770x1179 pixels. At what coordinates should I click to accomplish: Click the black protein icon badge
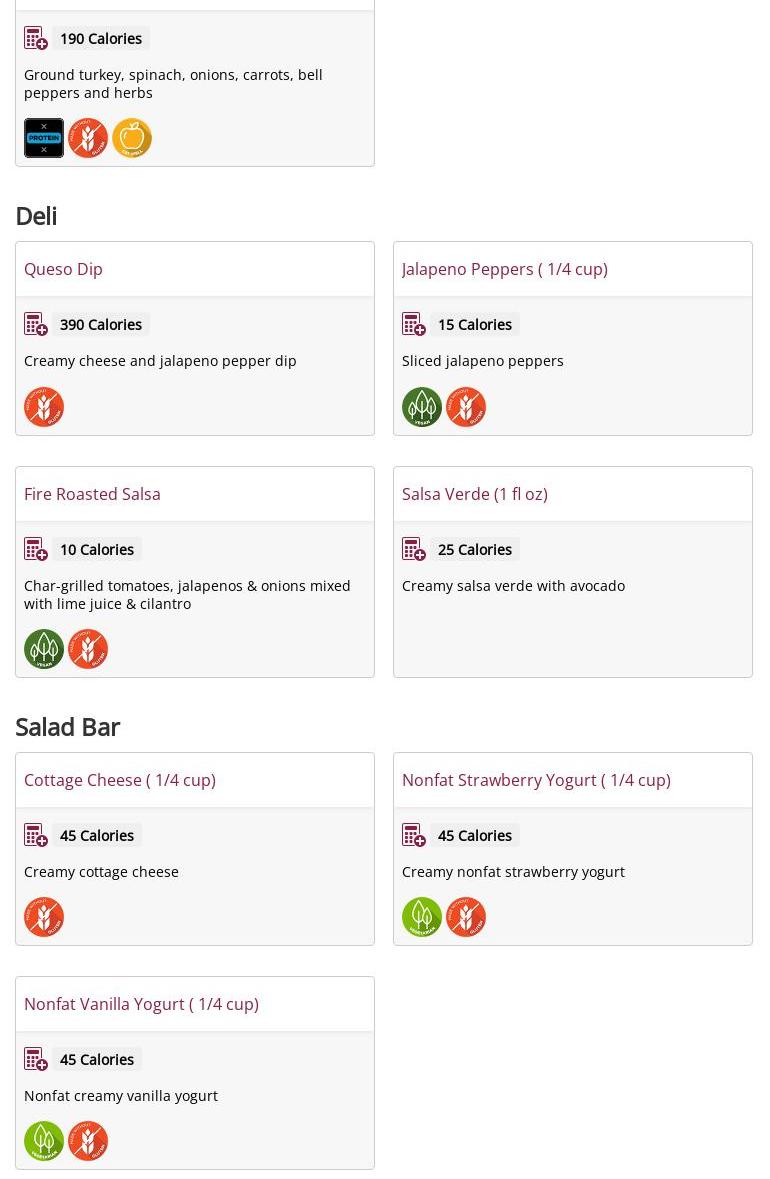click(44, 138)
